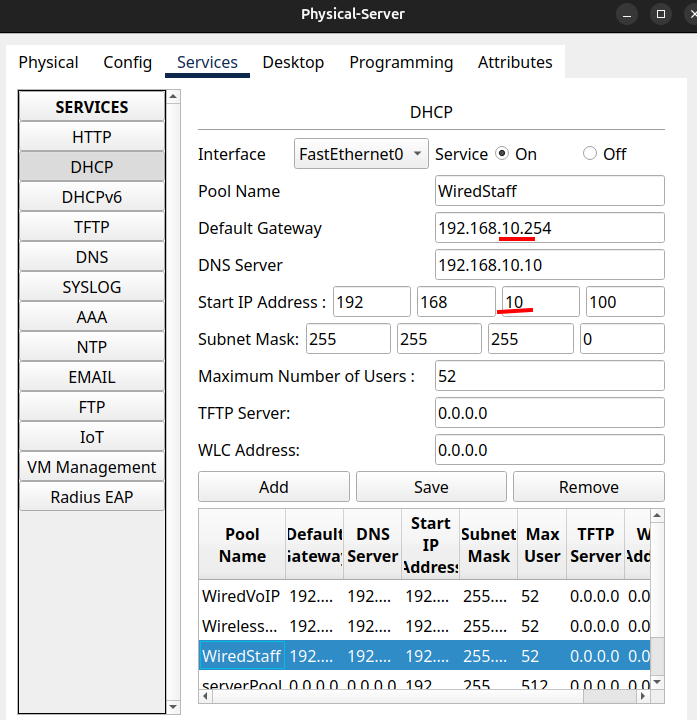
Task: Open the NTP service
Action: pos(92,347)
